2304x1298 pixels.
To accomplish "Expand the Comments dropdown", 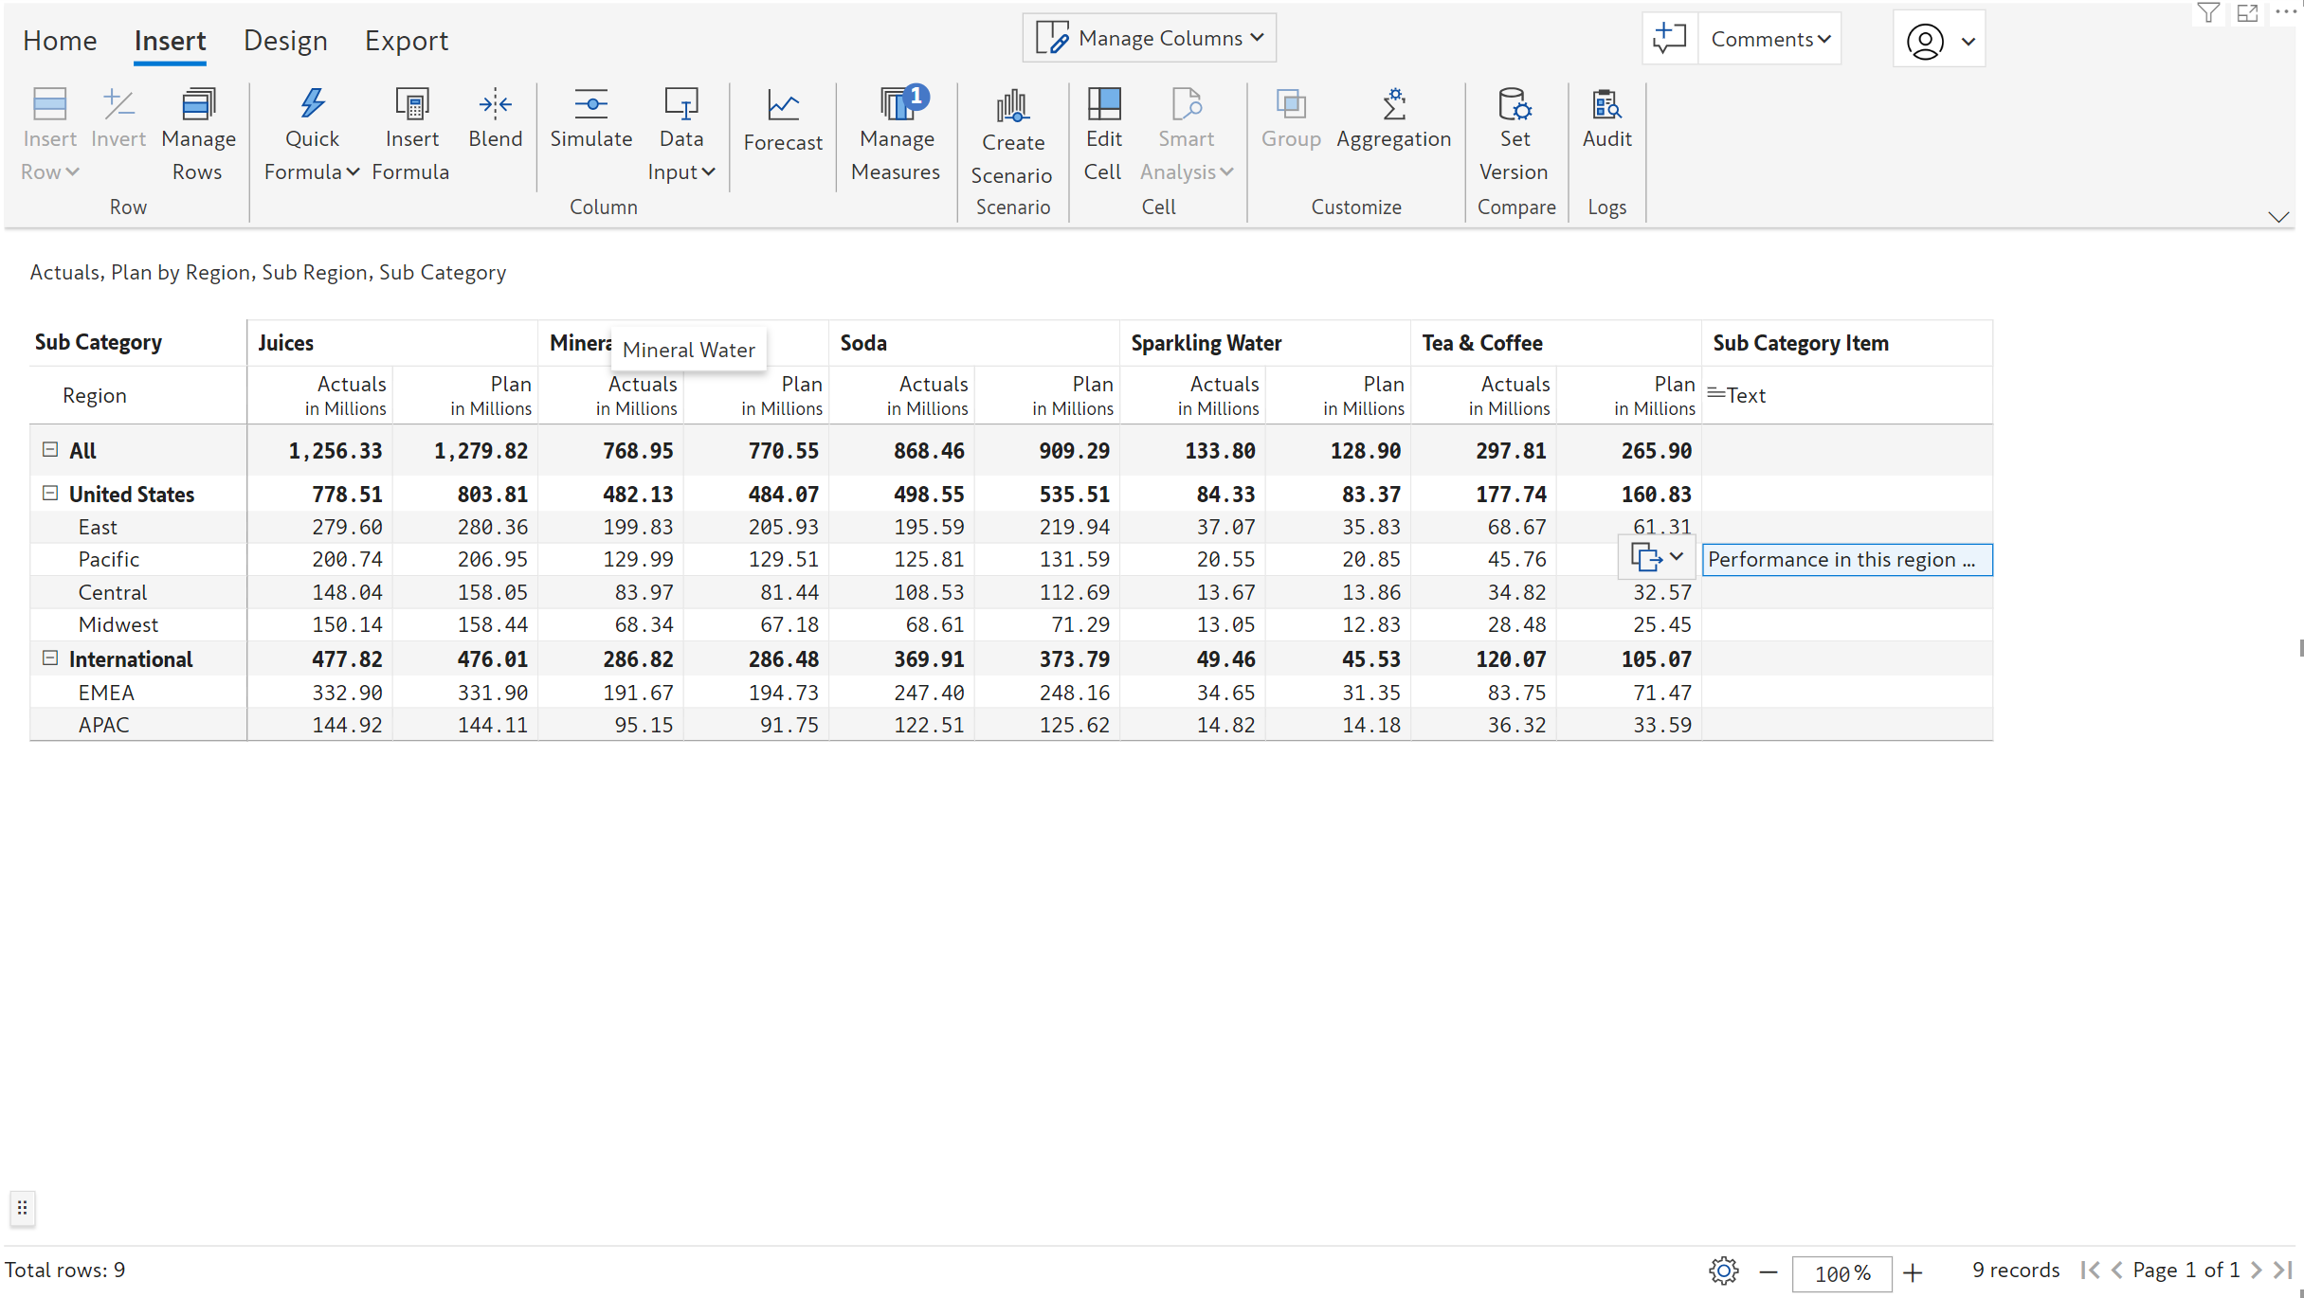I will pos(1769,39).
